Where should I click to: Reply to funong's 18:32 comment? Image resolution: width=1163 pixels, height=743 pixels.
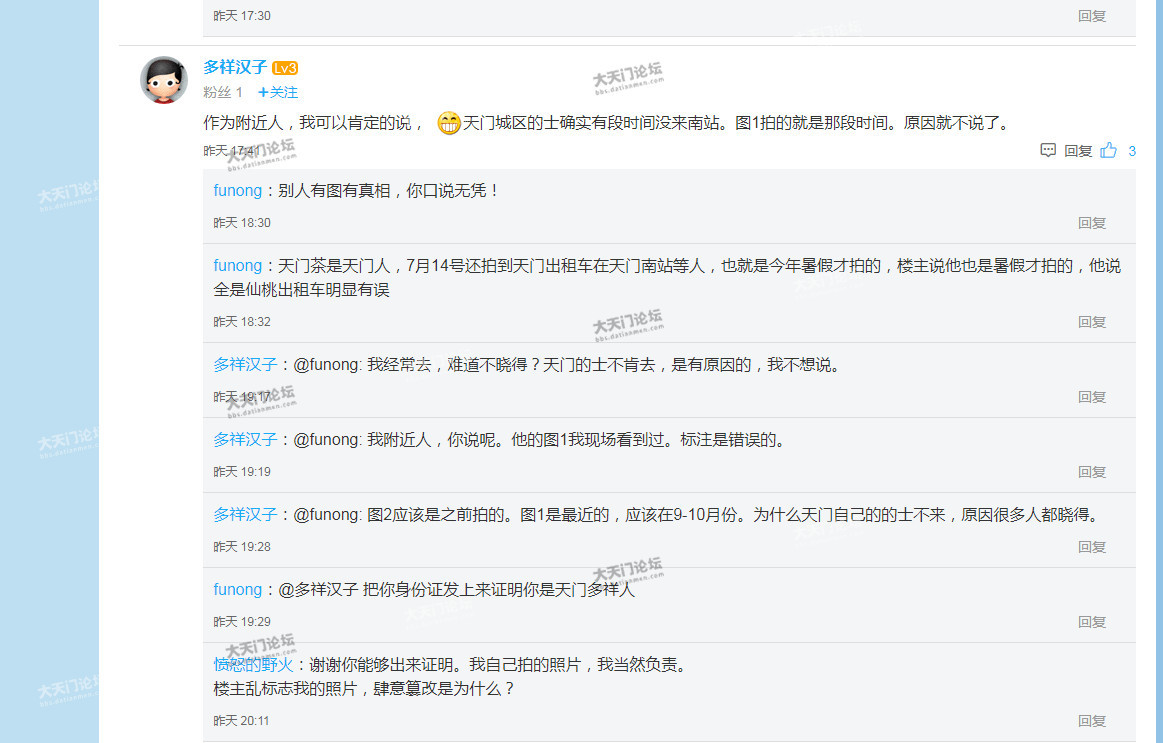pyautogui.click(x=1092, y=322)
